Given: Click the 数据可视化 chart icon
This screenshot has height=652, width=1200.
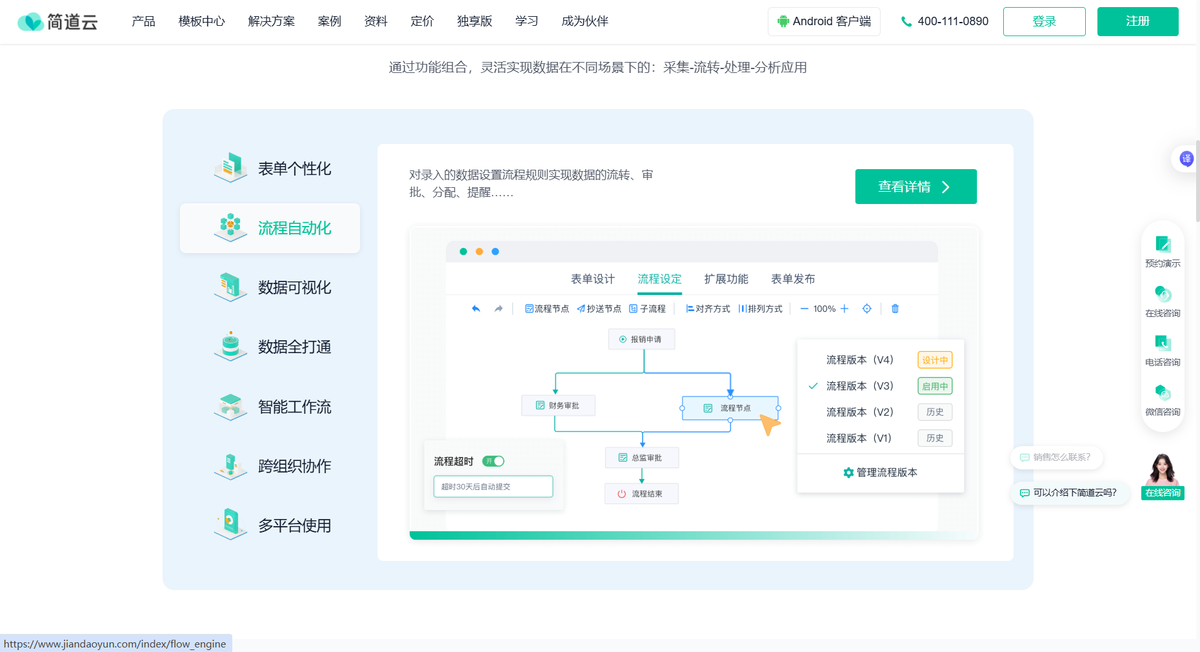Looking at the screenshot, I should pos(230,287).
